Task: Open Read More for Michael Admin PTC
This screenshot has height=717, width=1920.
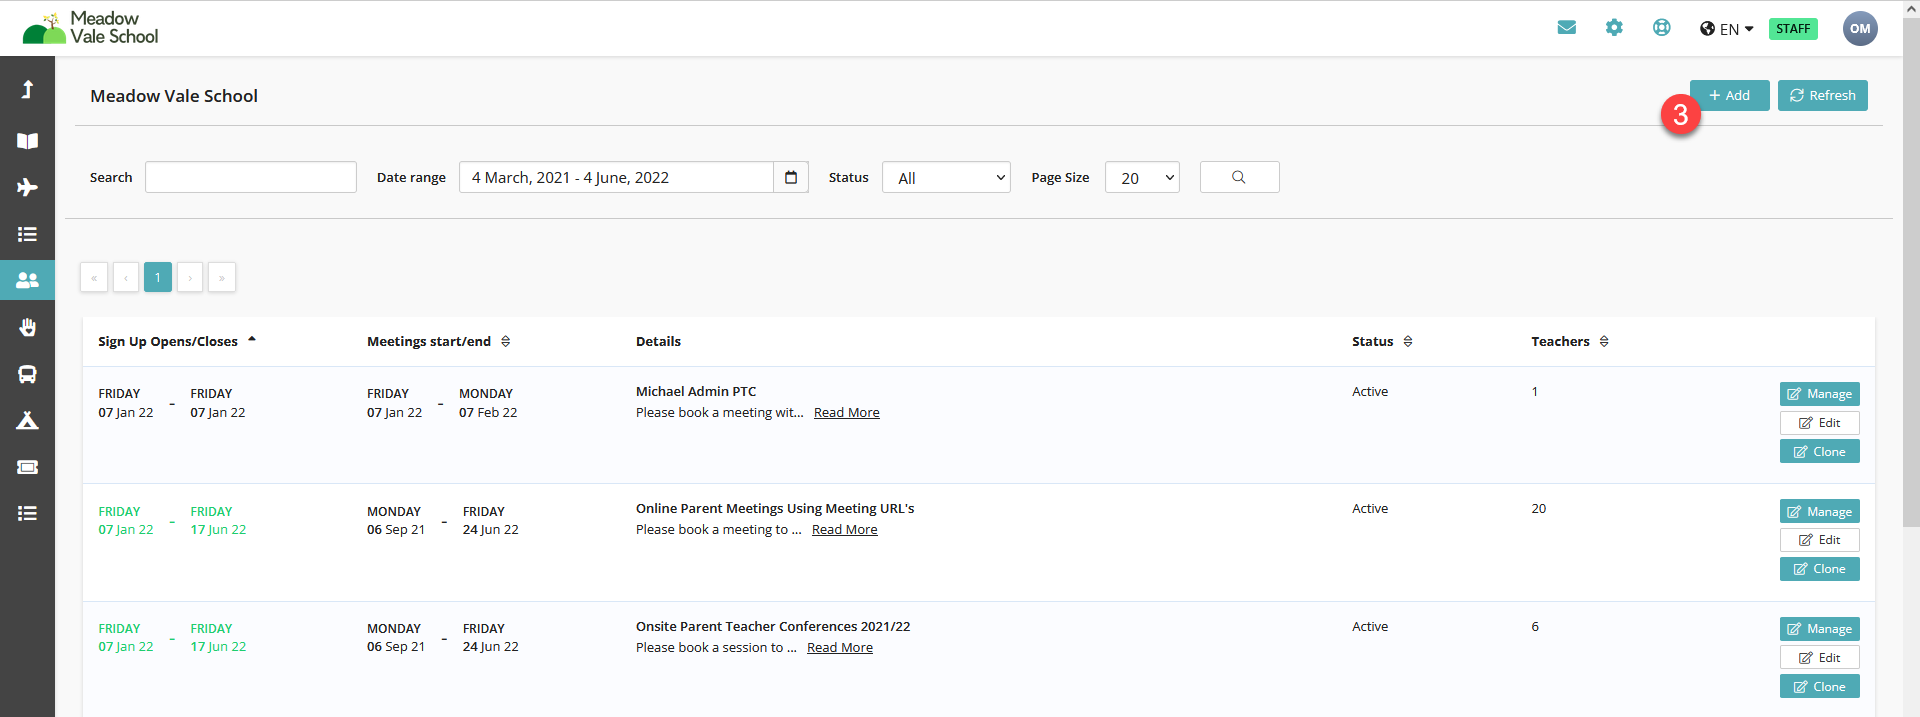Action: pyautogui.click(x=846, y=413)
